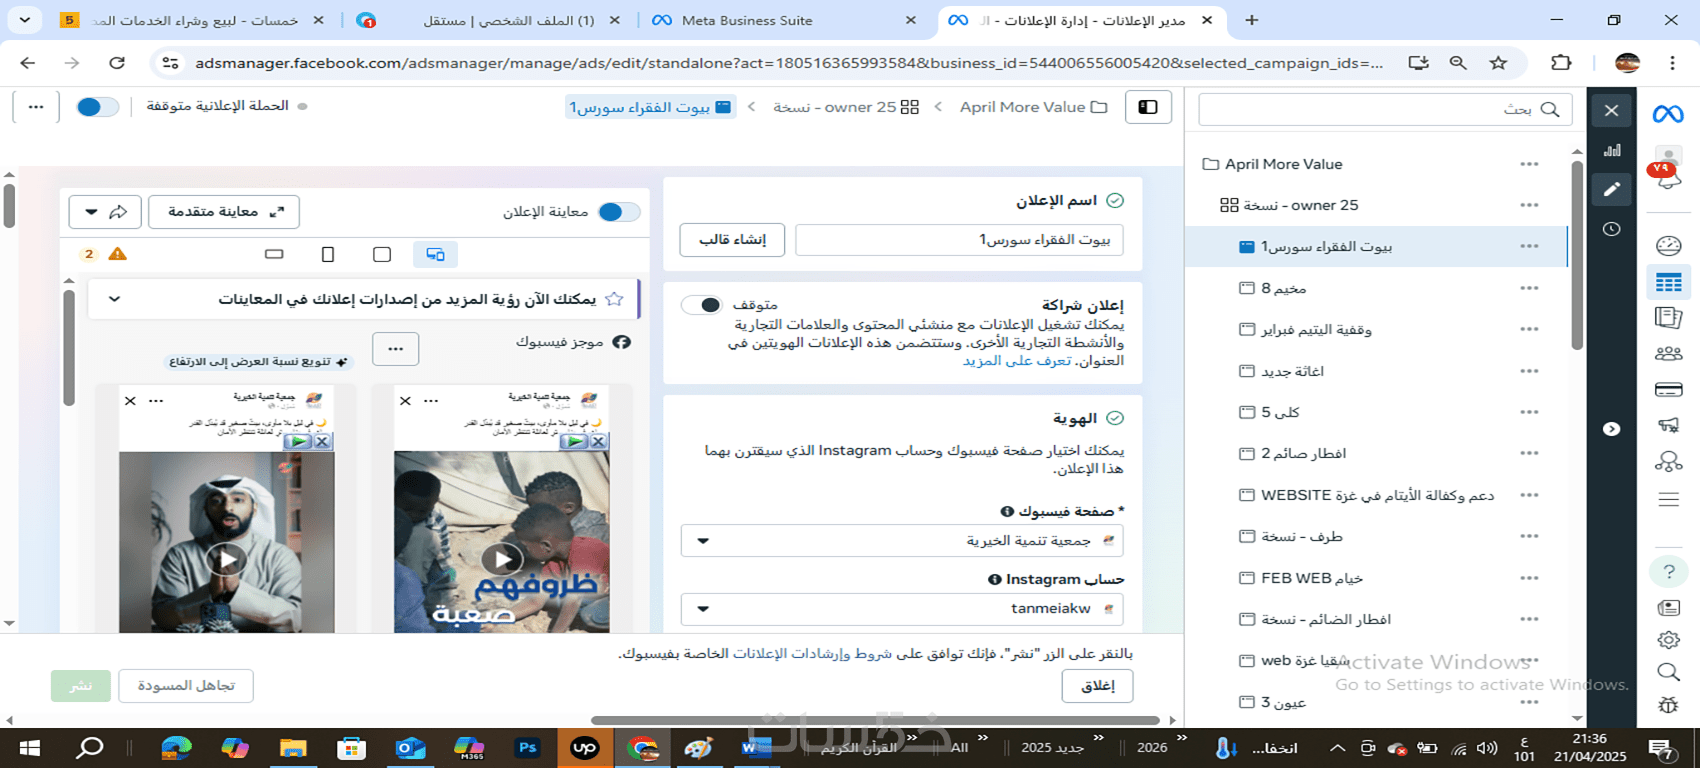Toggle the campaign status switch on

click(97, 107)
